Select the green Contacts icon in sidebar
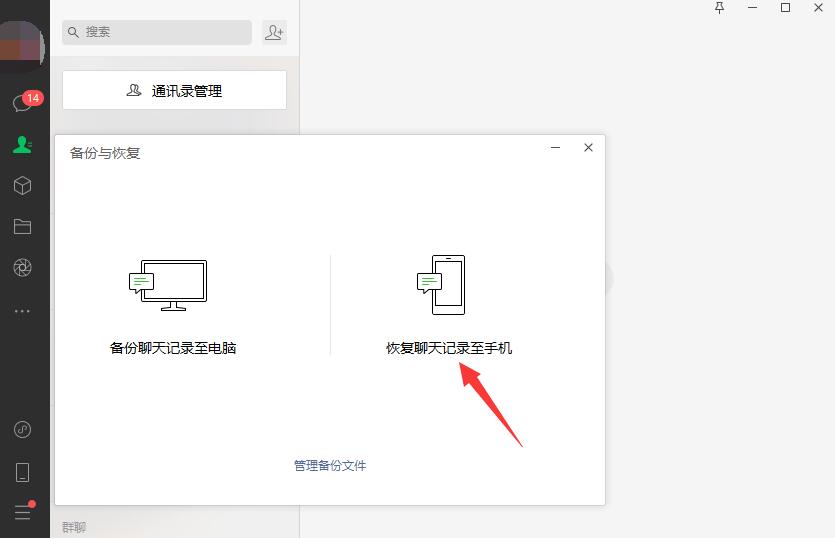 click(22, 145)
